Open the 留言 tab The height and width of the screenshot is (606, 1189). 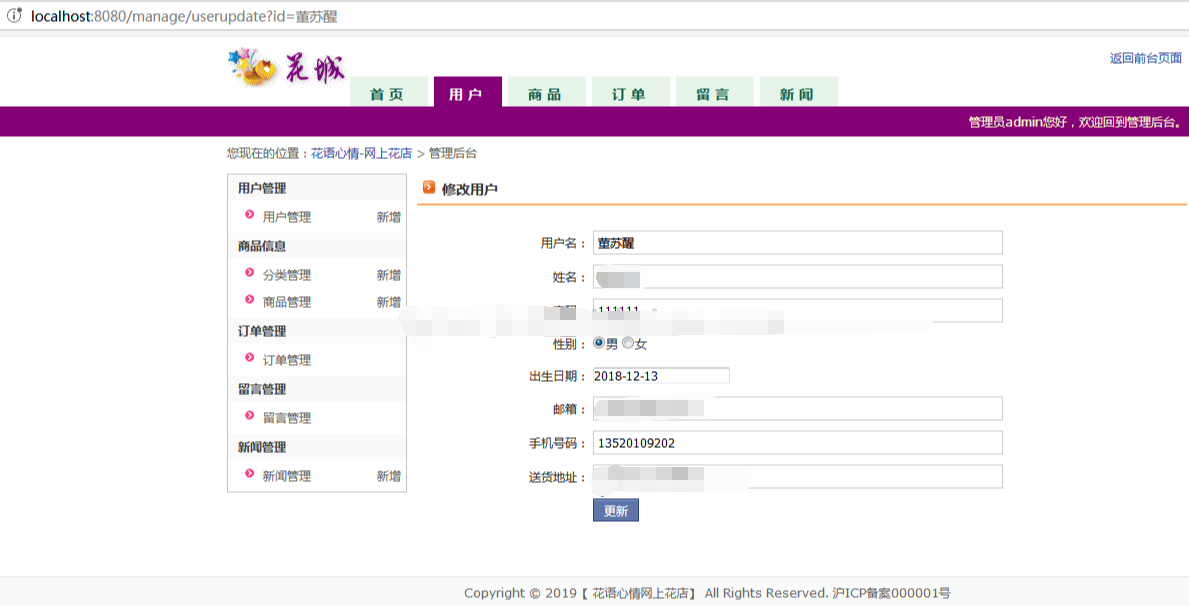click(714, 92)
